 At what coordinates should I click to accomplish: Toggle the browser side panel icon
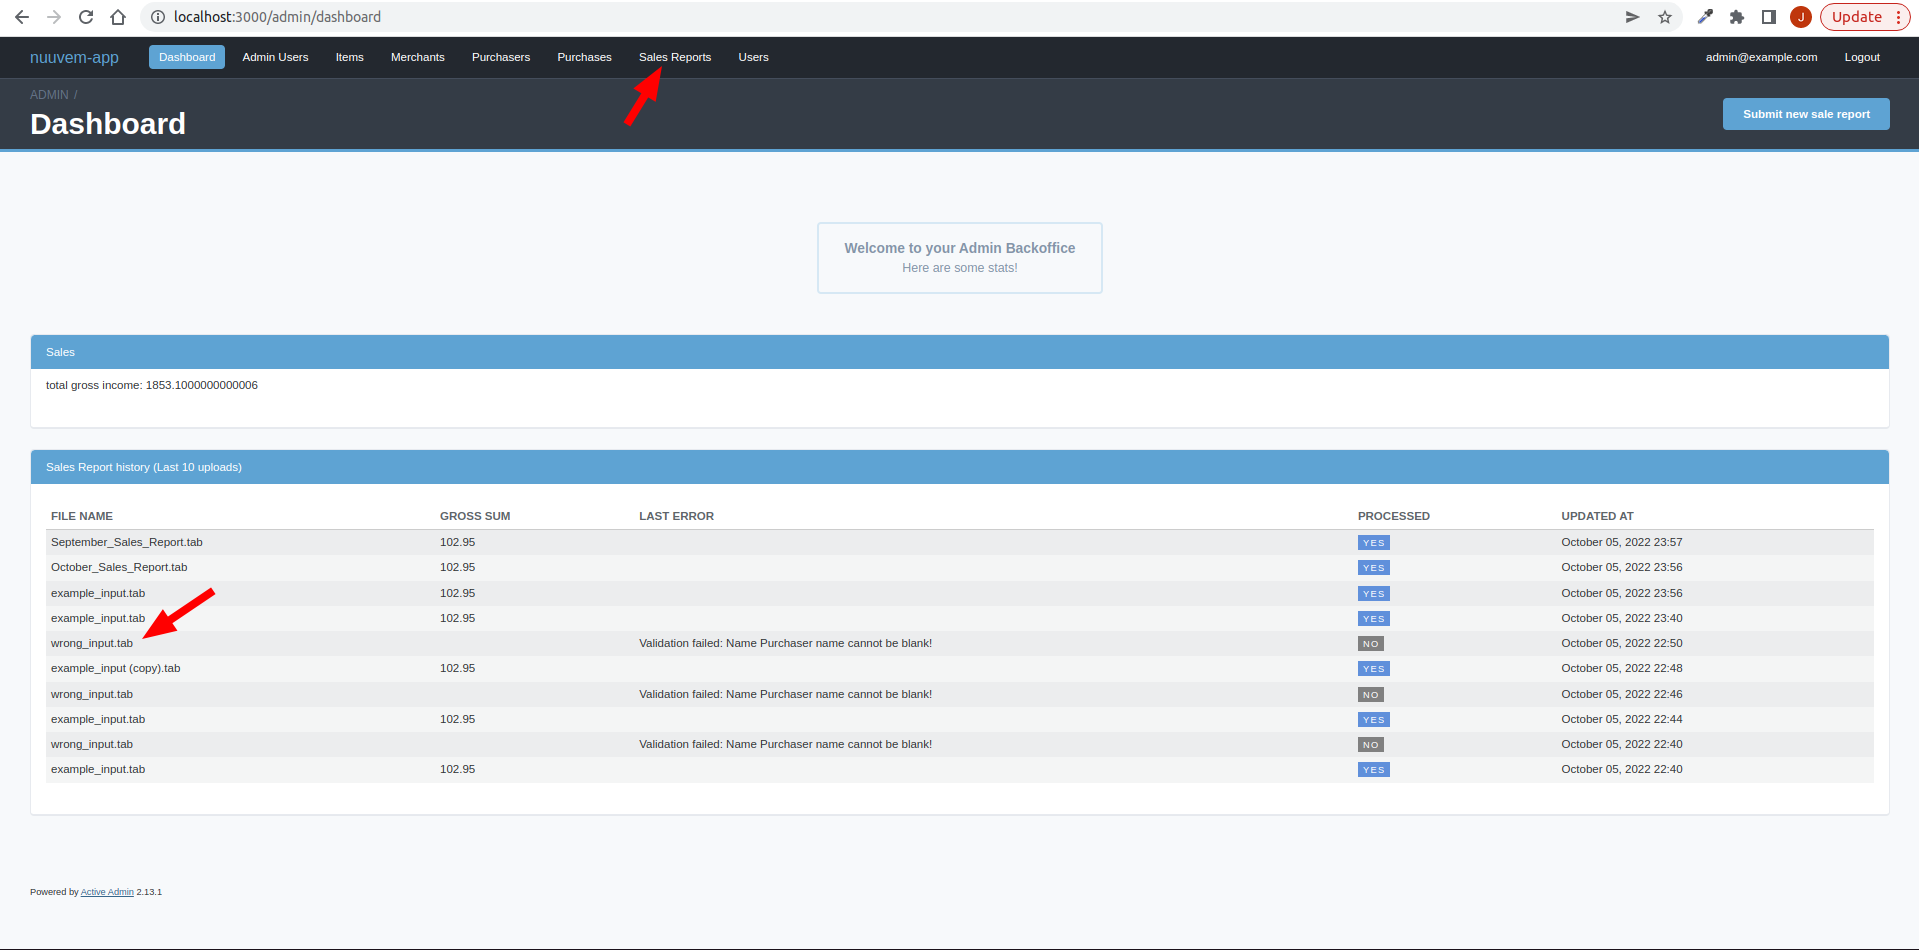click(x=1768, y=17)
